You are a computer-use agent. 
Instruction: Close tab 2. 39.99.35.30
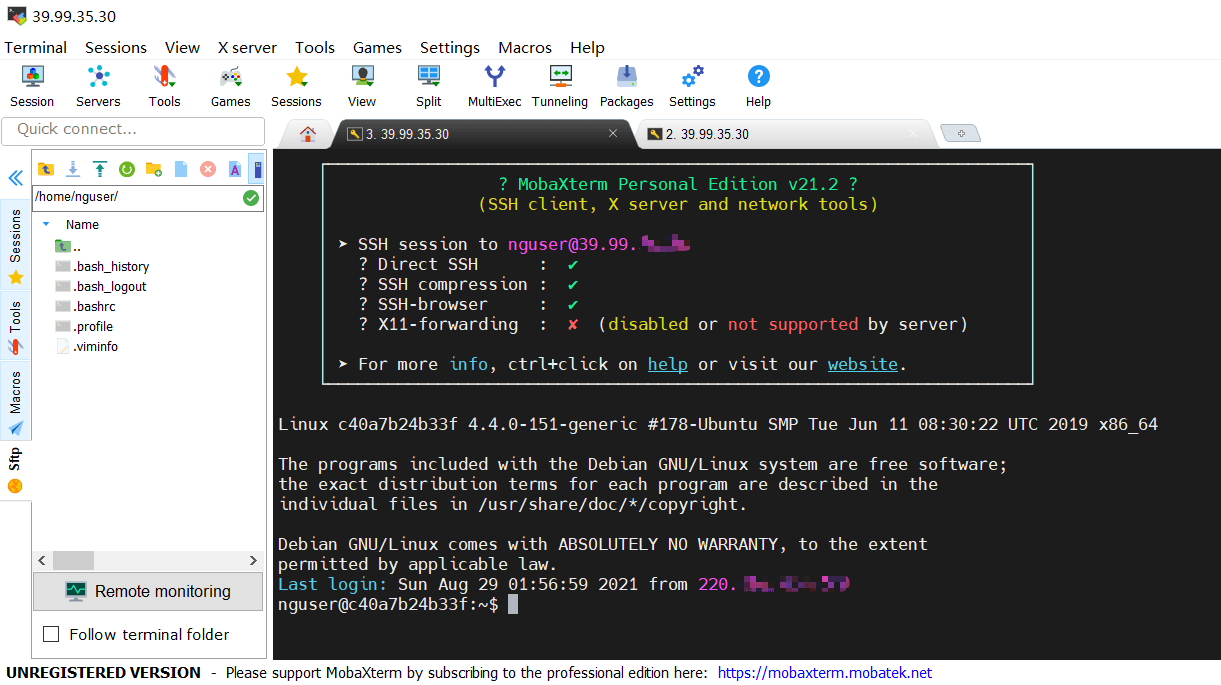tap(912, 134)
